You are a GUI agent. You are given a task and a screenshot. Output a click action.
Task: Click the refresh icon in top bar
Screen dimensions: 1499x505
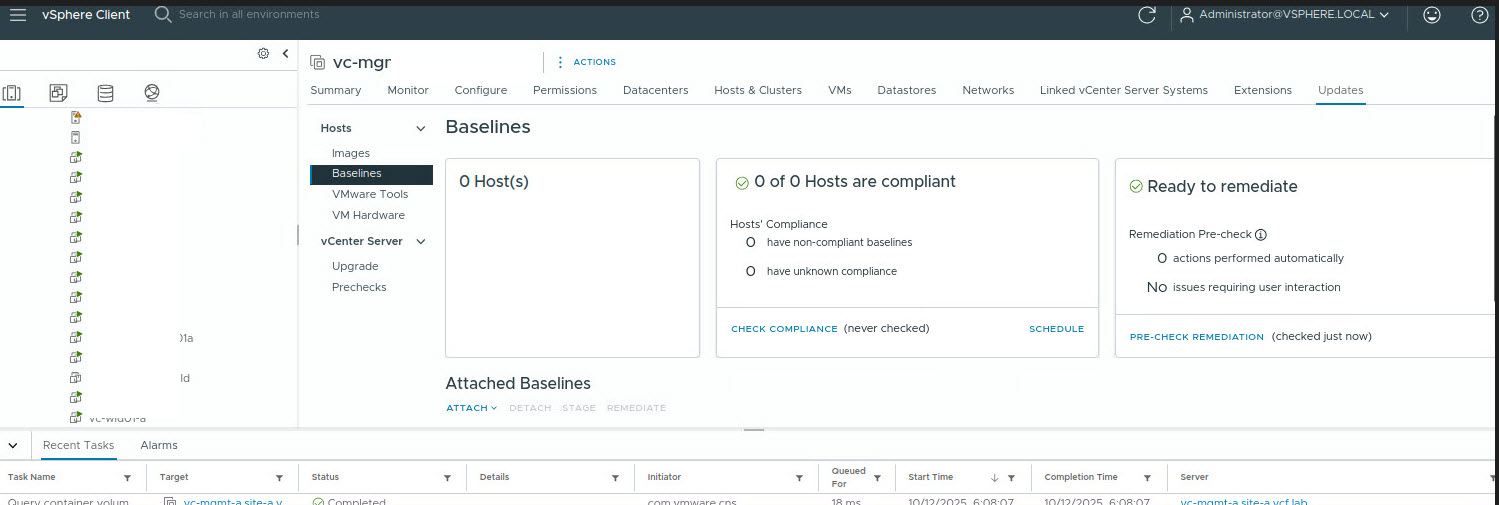coord(1147,14)
